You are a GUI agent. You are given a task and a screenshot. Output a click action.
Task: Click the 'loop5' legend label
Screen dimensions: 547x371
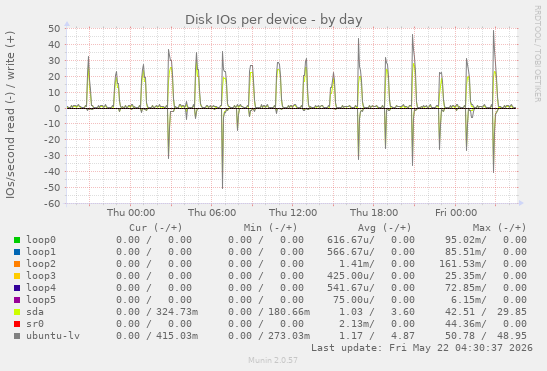coord(41,300)
